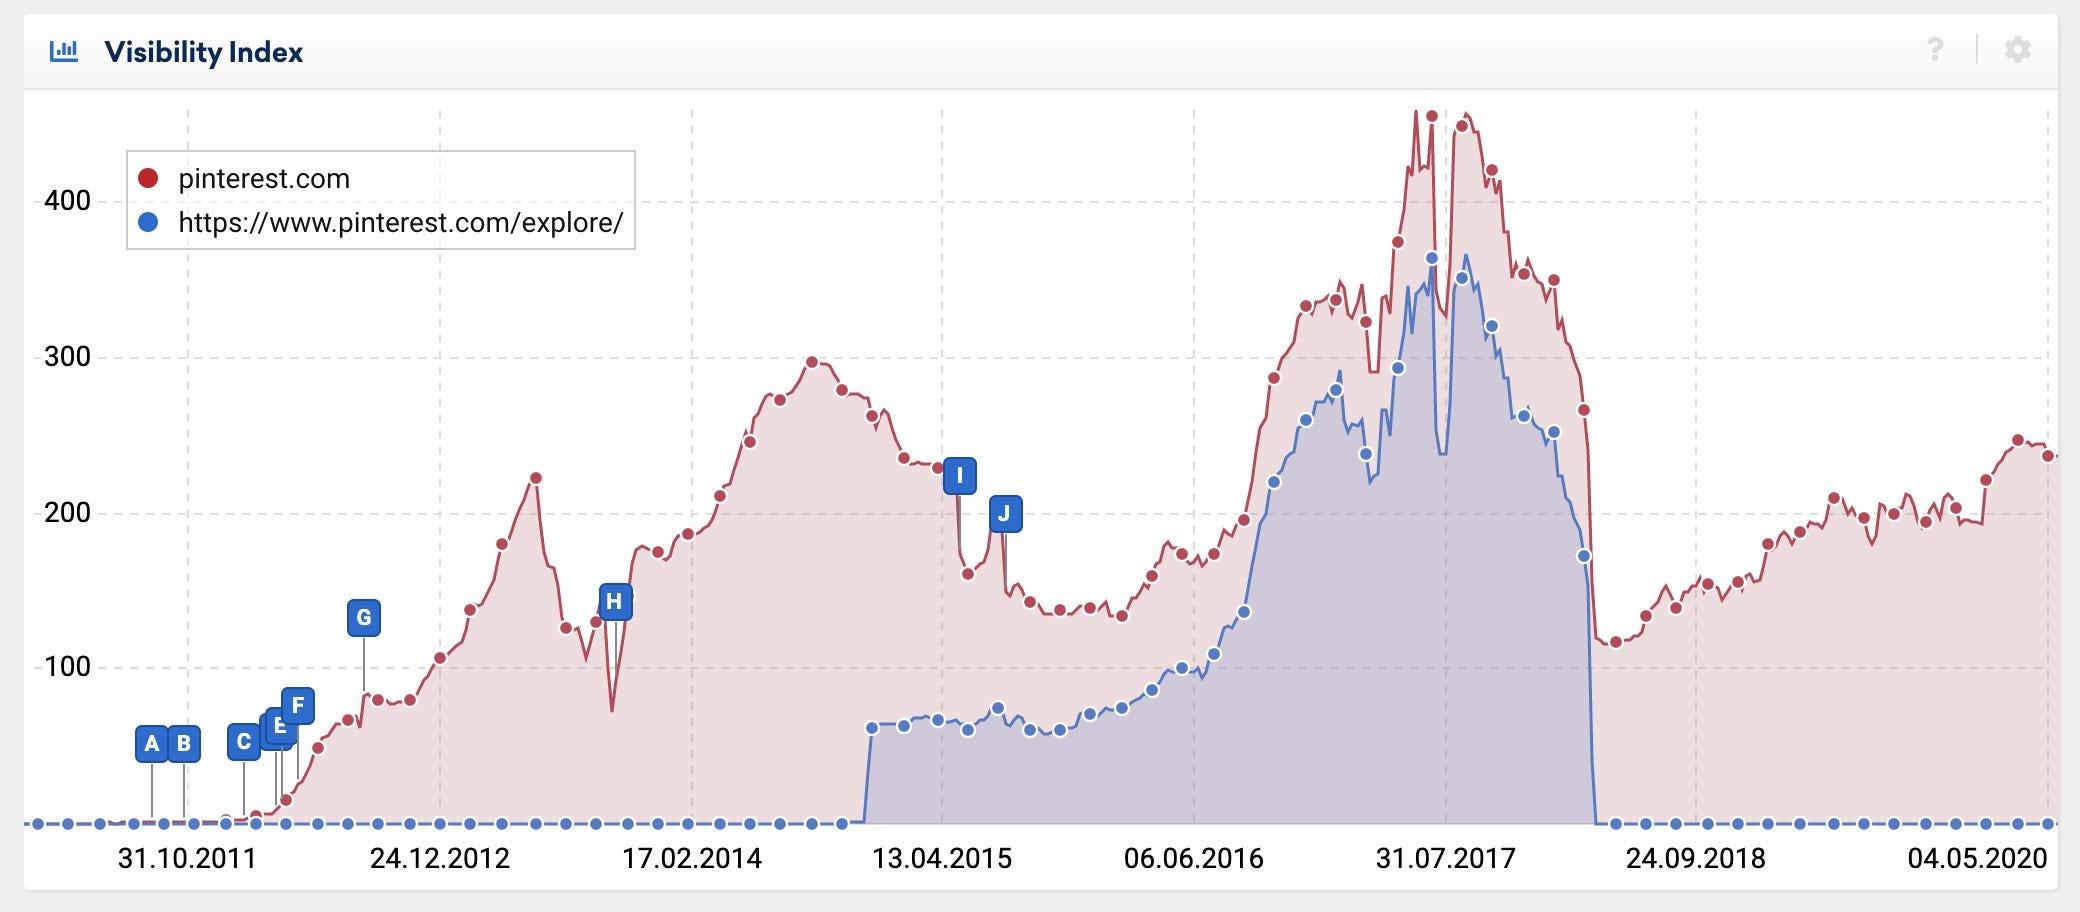Screen dimensions: 2080x912
Task: Click event pin H near the dip
Action: [615, 602]
